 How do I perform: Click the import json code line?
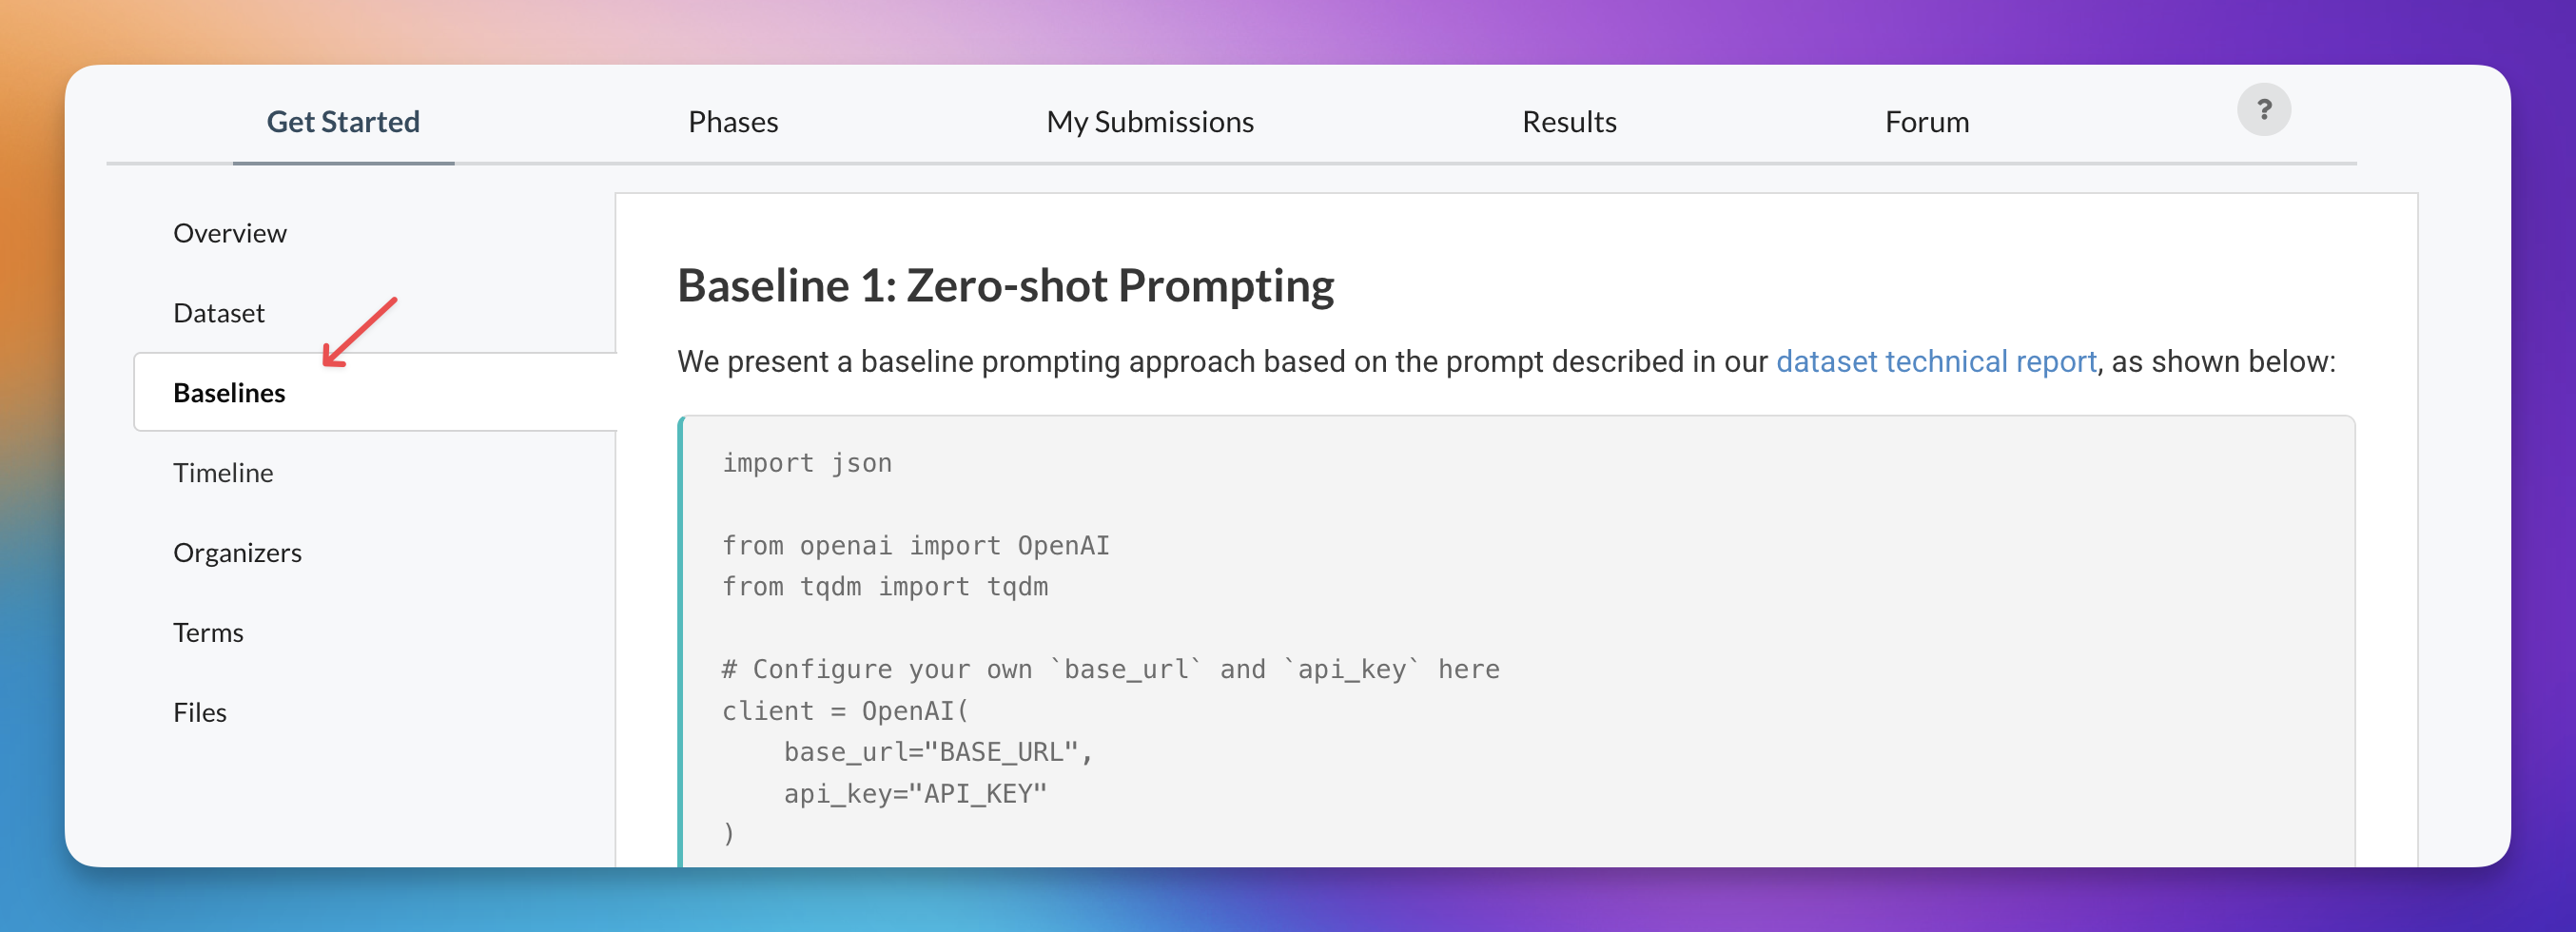coord(806,462)
